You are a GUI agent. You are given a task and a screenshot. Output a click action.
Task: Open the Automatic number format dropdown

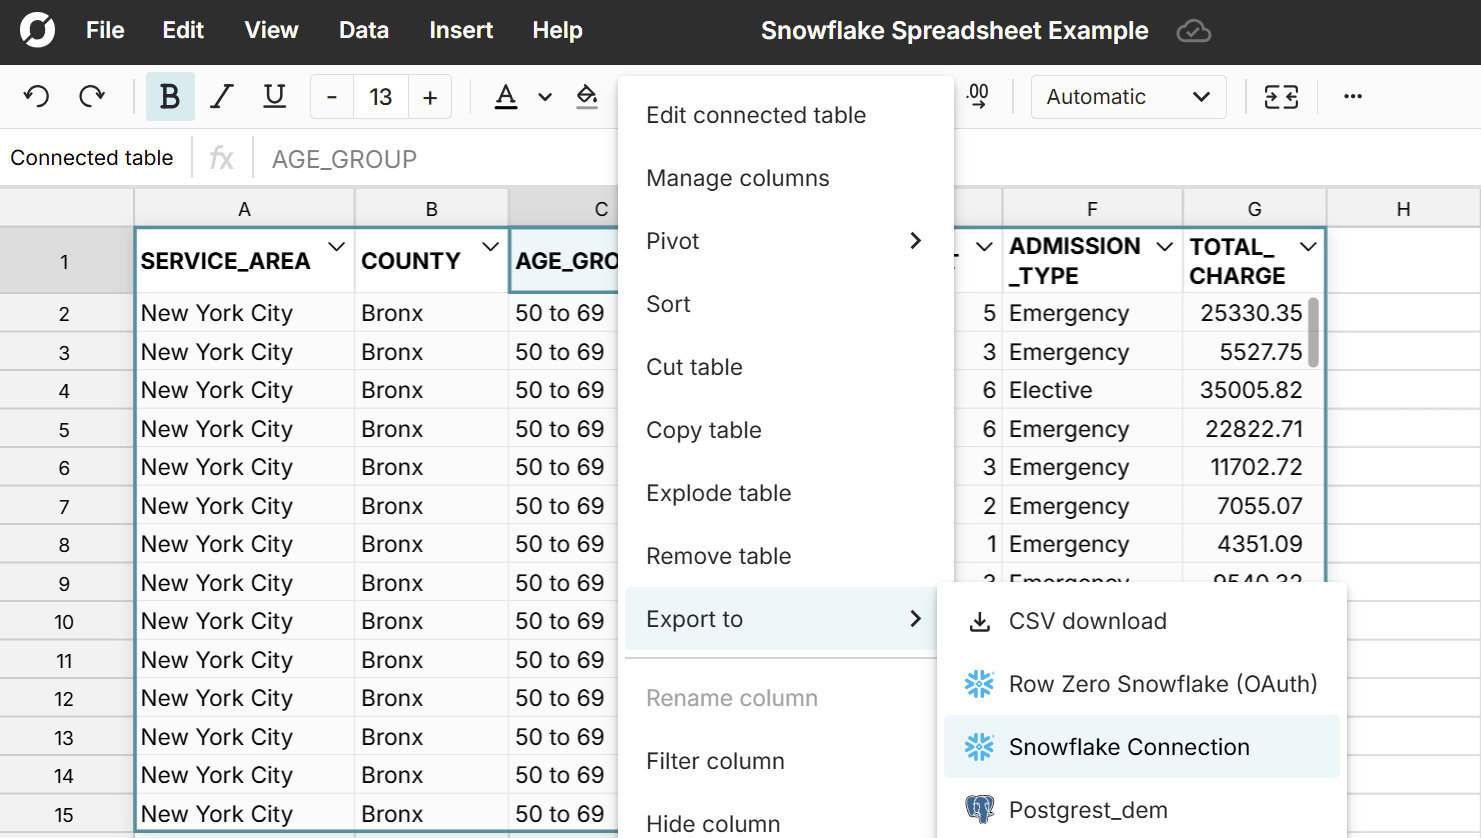[1128, 97]
